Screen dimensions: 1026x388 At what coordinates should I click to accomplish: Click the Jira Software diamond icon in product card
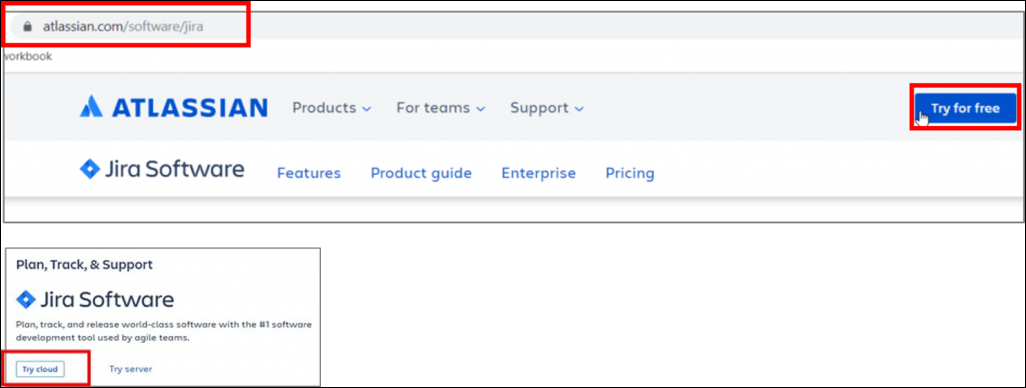point(26,300)
